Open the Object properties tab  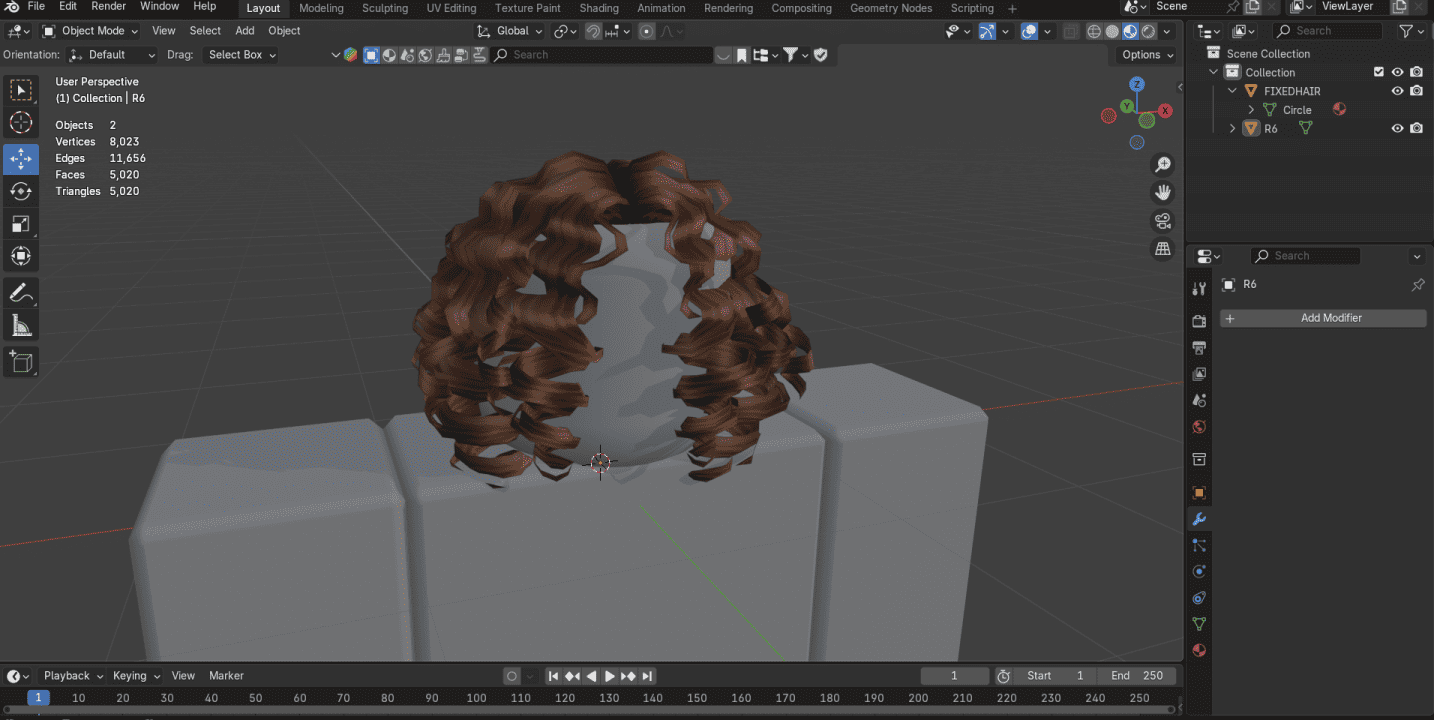(x=1199, y=493)
